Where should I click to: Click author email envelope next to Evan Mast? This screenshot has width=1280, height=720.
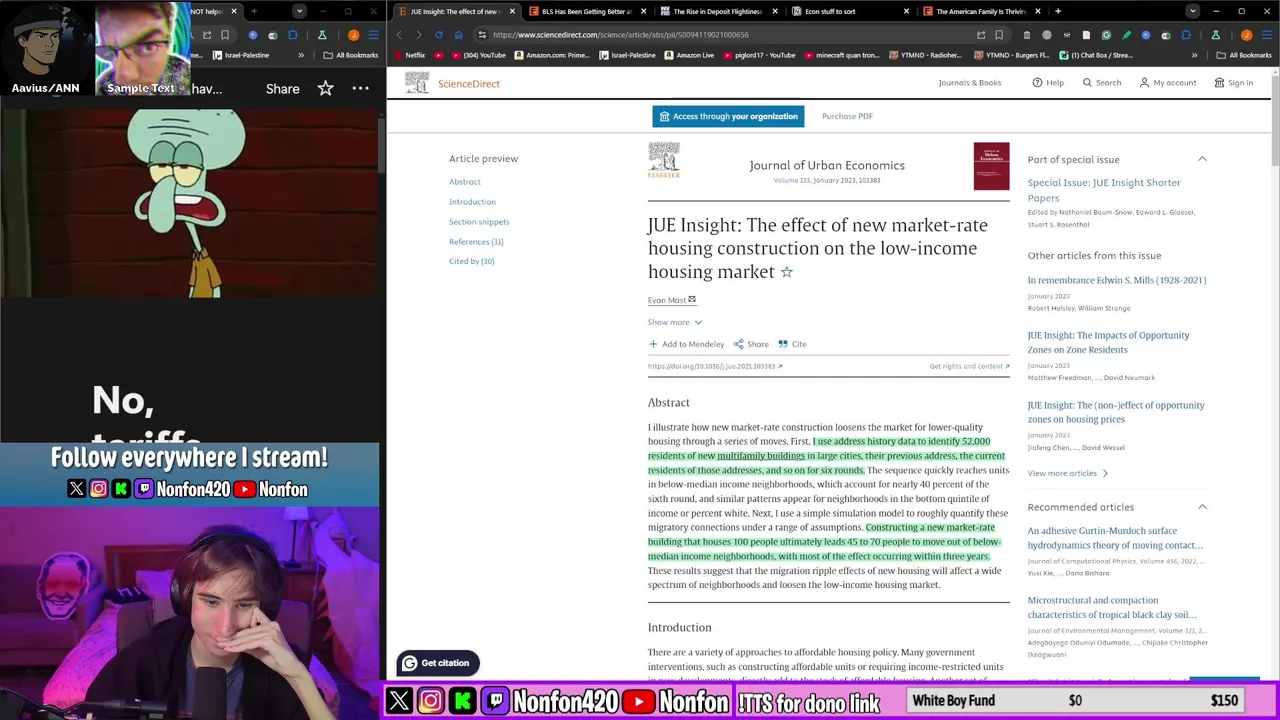tap(692, 299)
